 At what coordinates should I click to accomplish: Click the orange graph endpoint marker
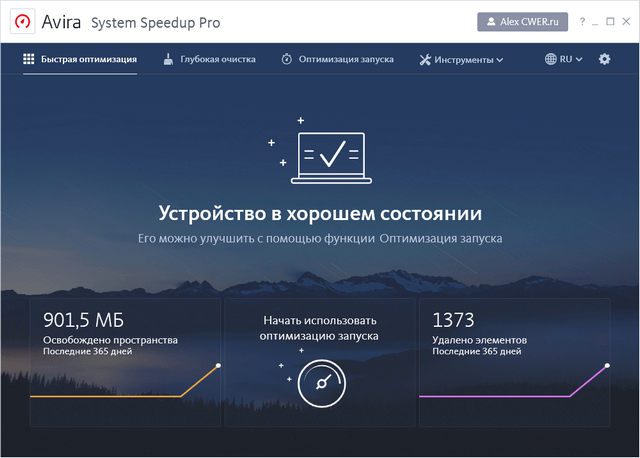pyautogui.click(x=218, y=366)
